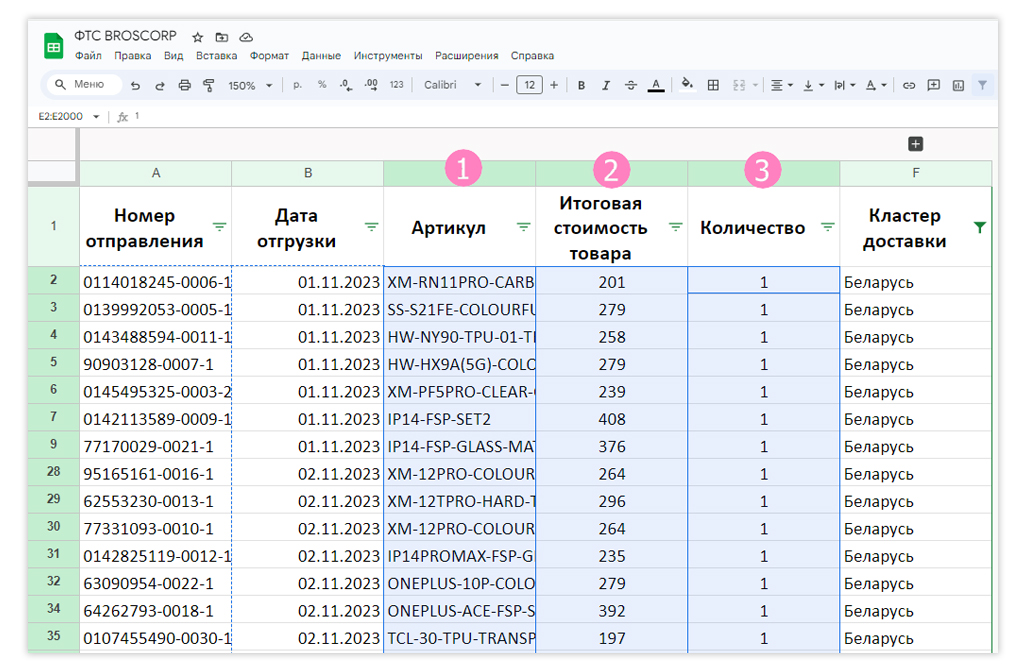The width and height of the screenshot is (1027, 672).
Task: Open the borders tool
Action: coord(713,85)
